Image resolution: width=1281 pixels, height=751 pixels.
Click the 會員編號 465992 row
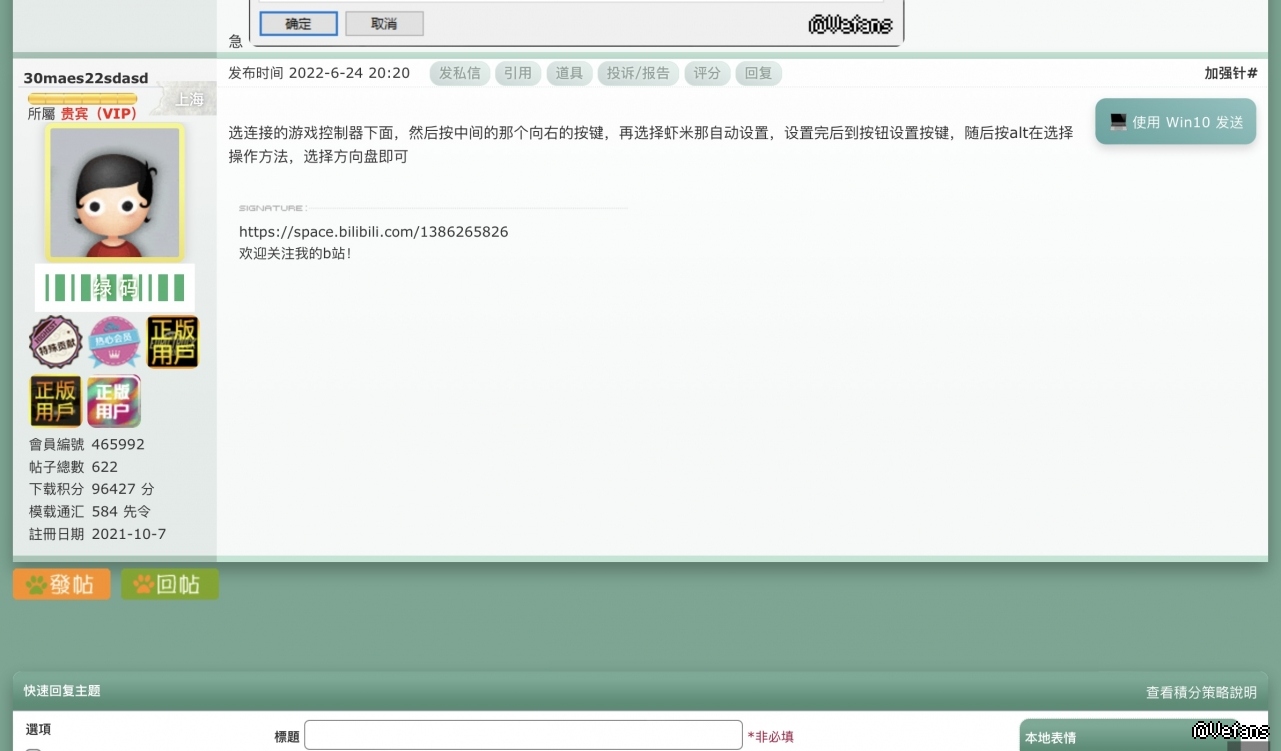click(87, 444)
